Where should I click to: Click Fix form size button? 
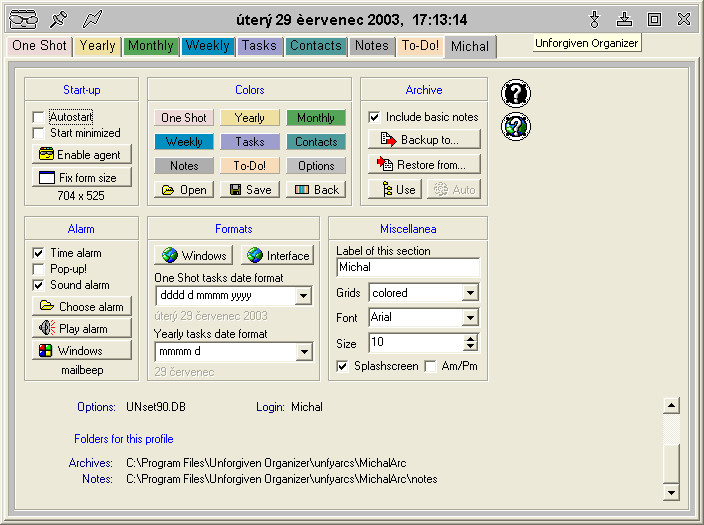[x=82, y=177]
